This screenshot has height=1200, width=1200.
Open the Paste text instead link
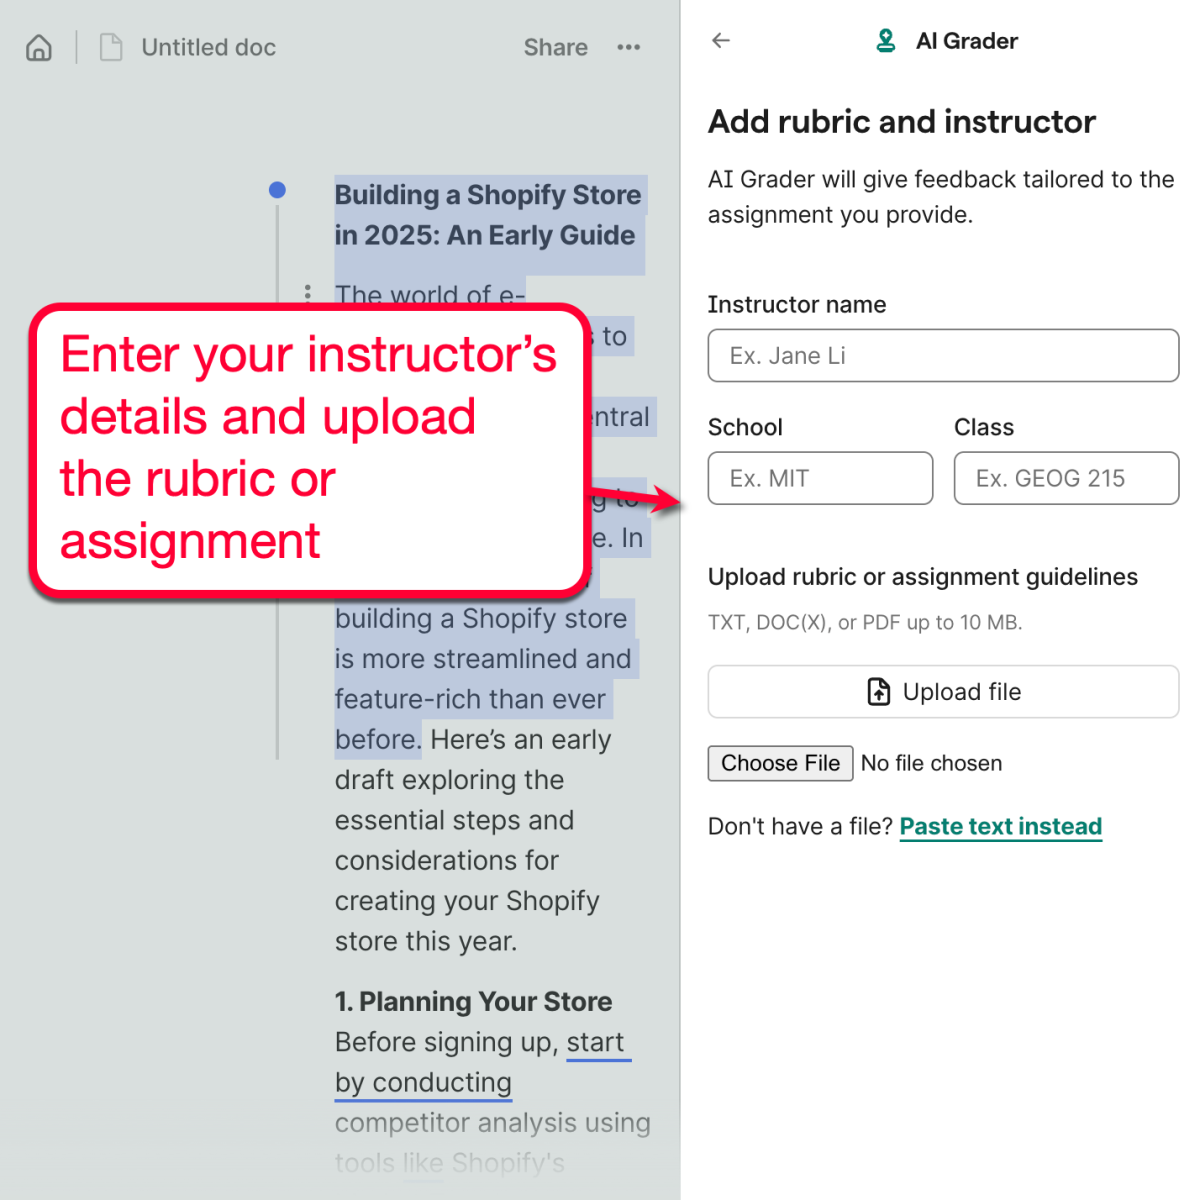pos(1000,826)
